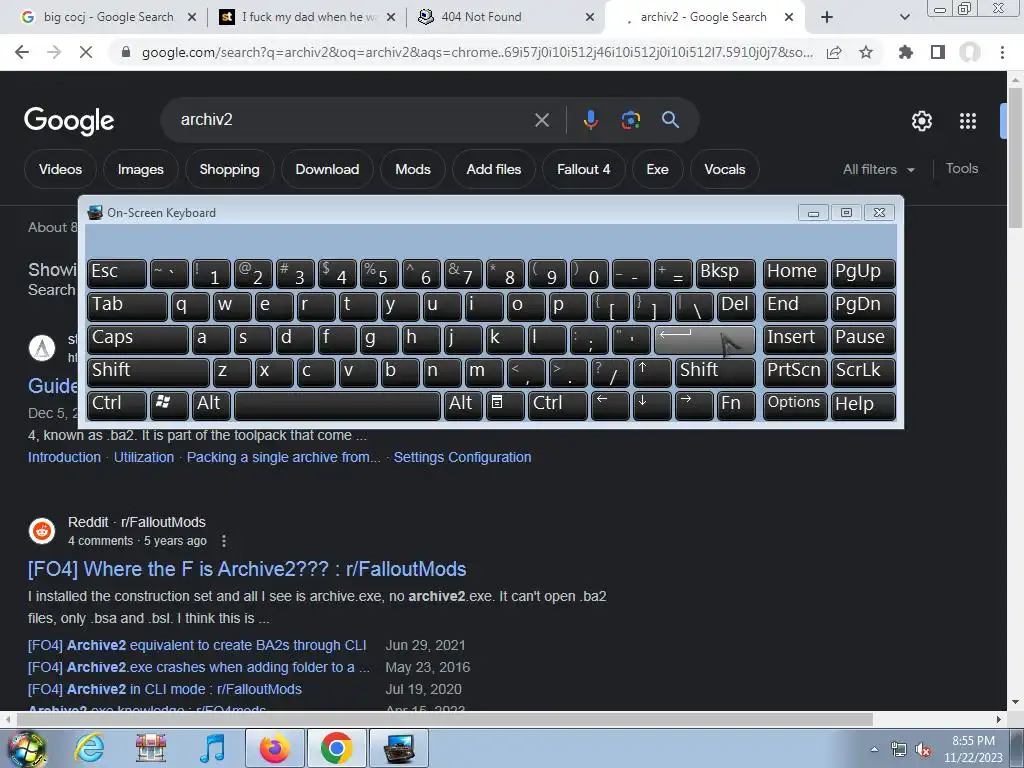The image size is (1024, 768).
Task: Click the Windows Start orb
Action: coord(26,749)
